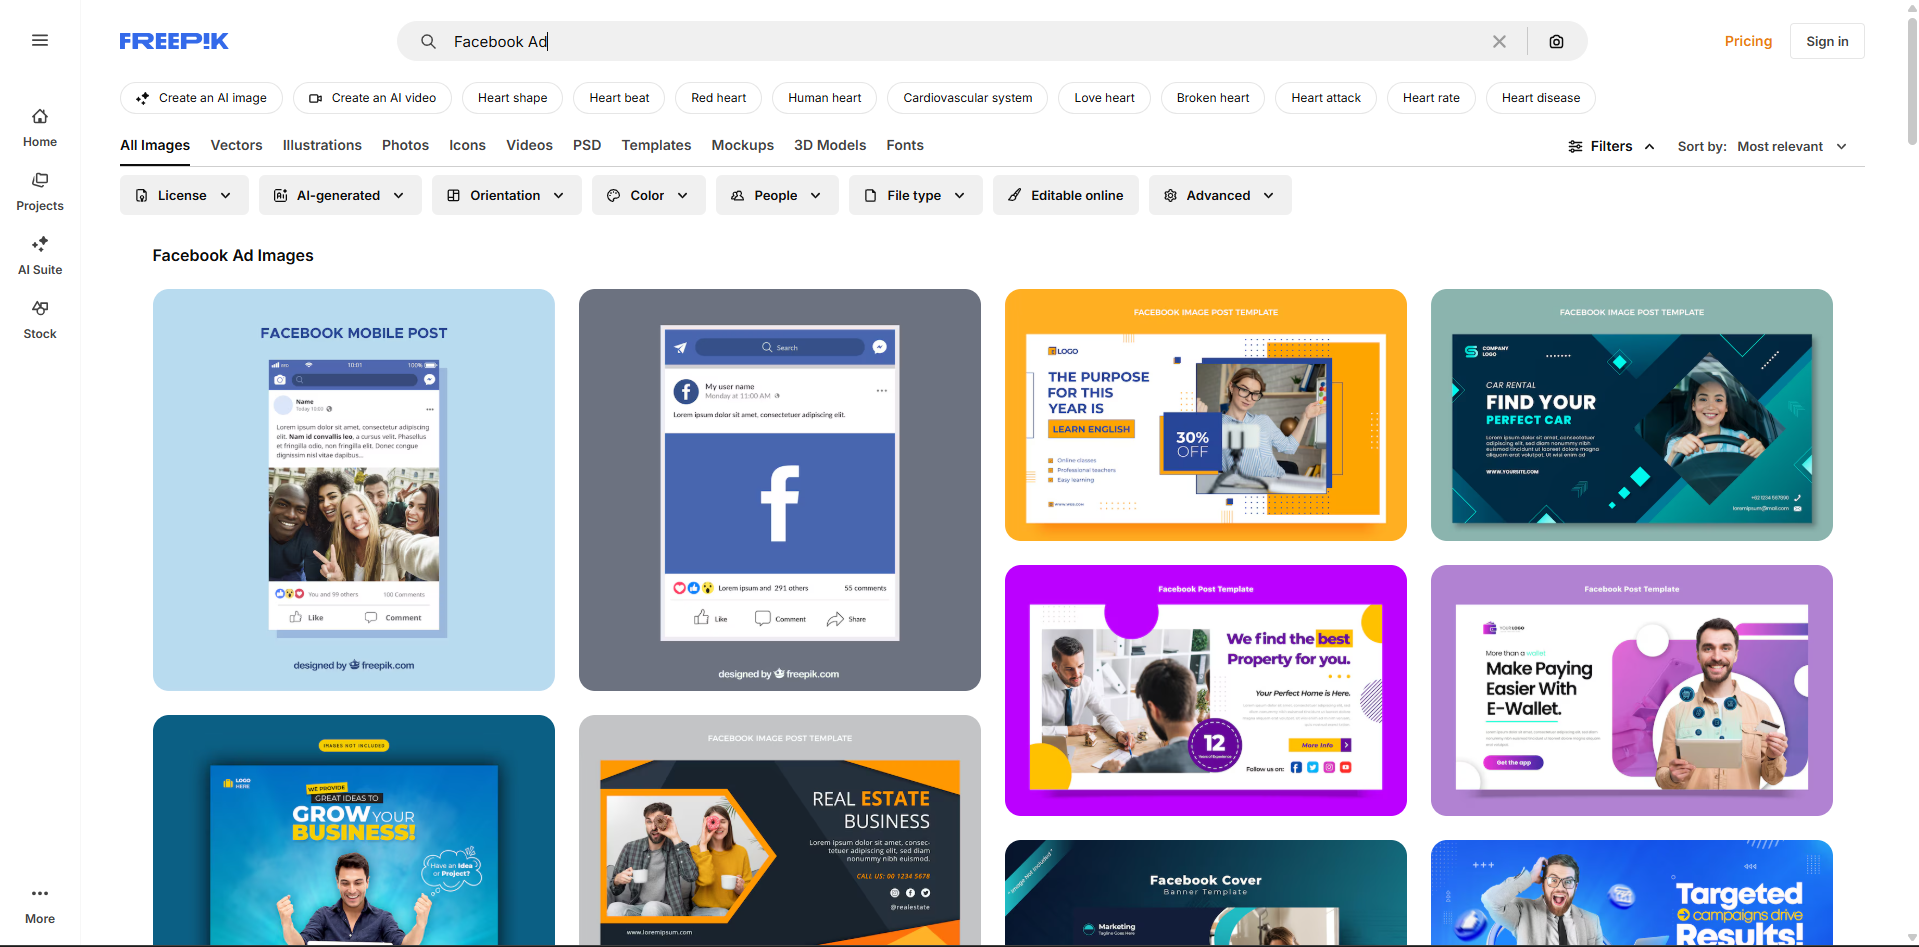This screenshot has height=947, width=1919.
Task: Open the License filter dropdown
Action: pyautogui.click(x=183, y=195)
